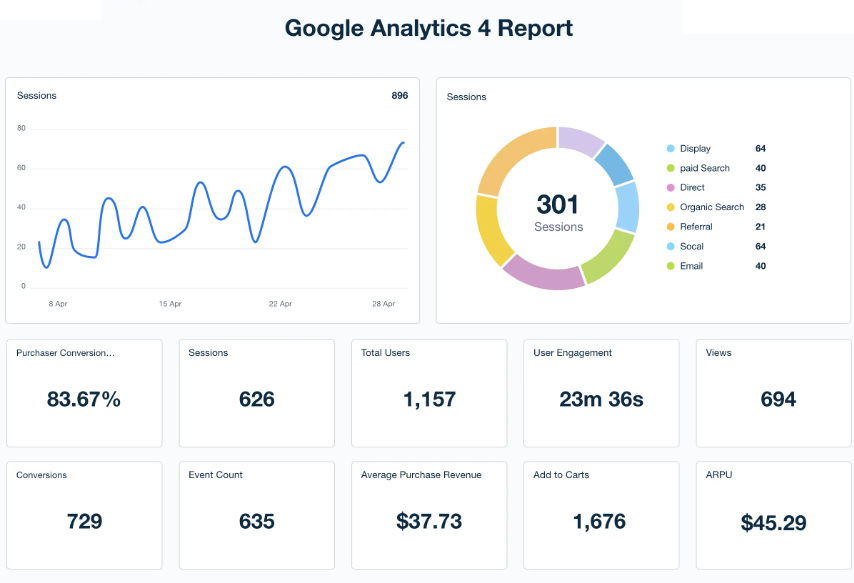Click the Email legend color dot
Screen dimensions: 854x583
(x=670, y=266)
